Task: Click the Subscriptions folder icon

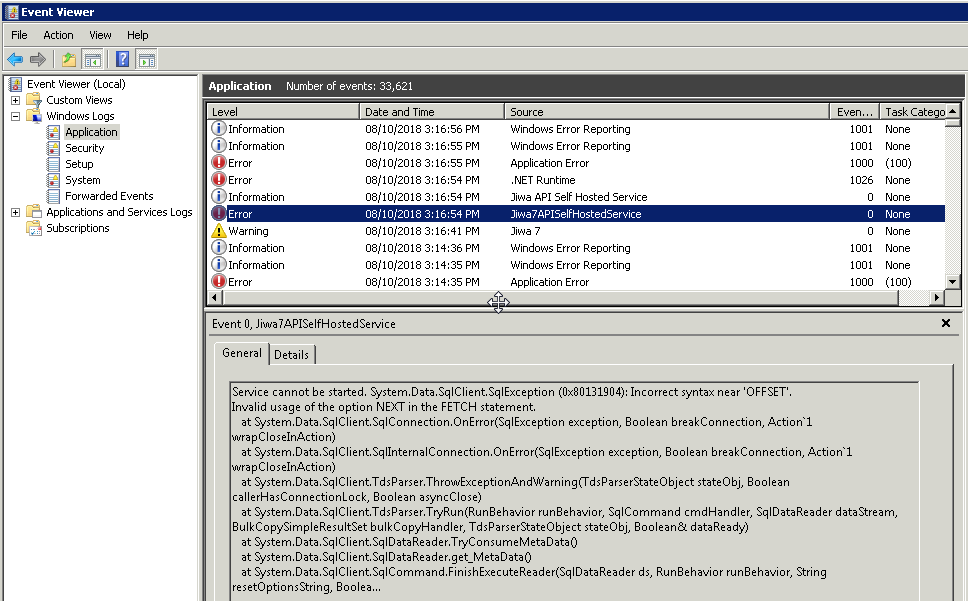Action: click(35, 228)
